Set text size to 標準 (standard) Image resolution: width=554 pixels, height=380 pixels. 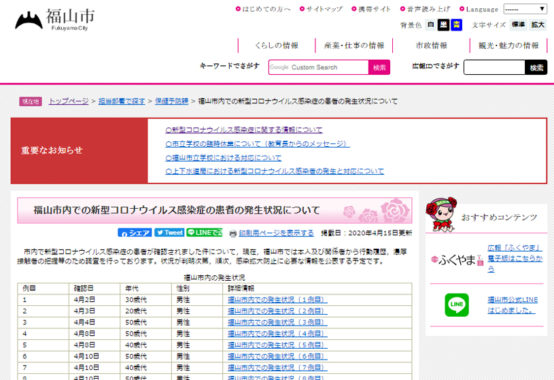(x=518, y=25)
